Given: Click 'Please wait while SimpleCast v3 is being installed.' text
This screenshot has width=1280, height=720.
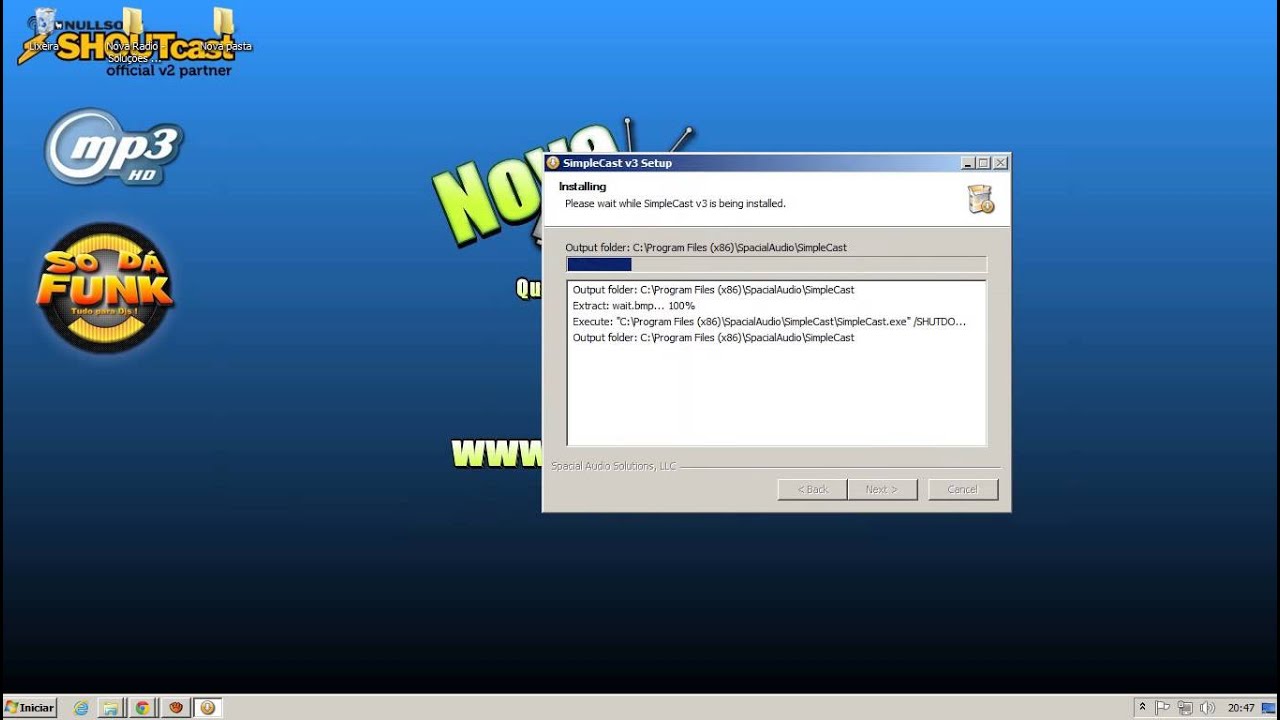Looking at the screenshot, I should pyautogui.click(x=675, y=203).
